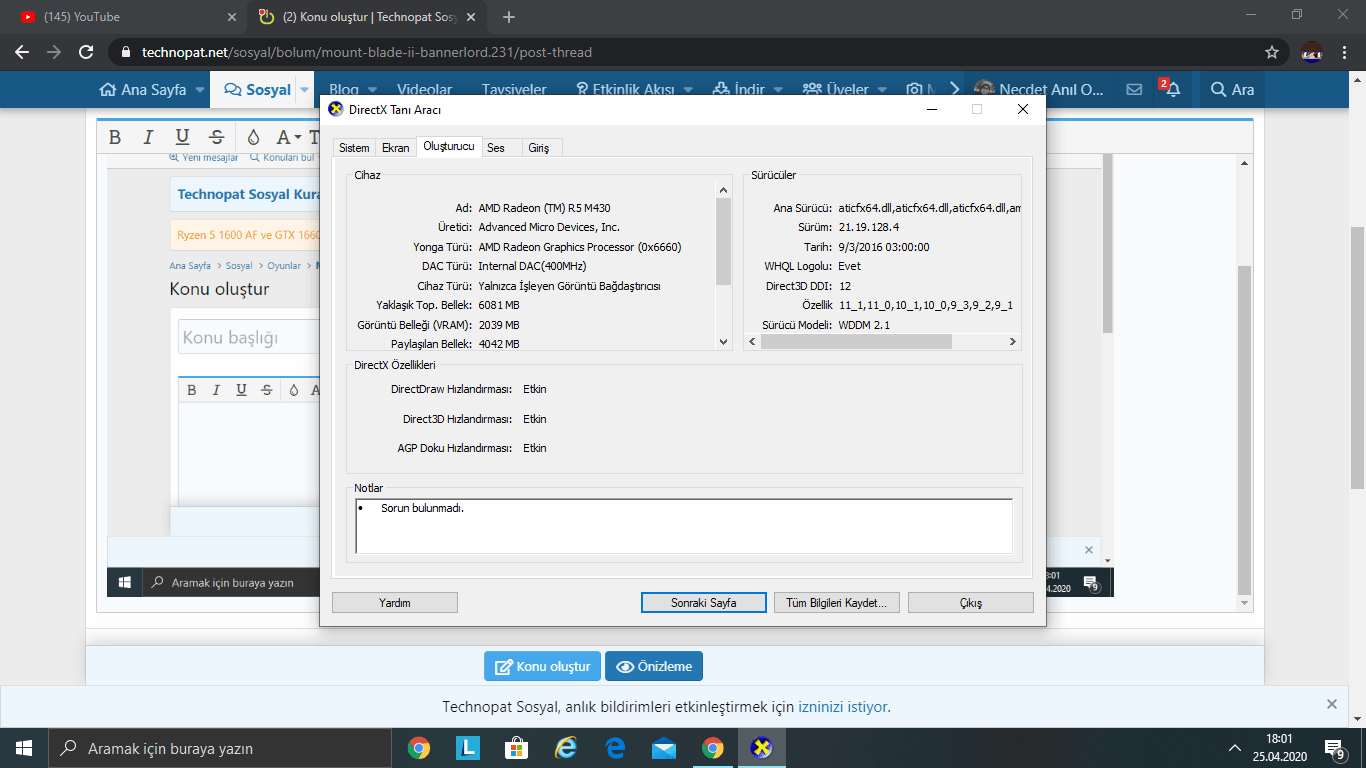Switch to the Ekran tab

click(x=396, y=148)
